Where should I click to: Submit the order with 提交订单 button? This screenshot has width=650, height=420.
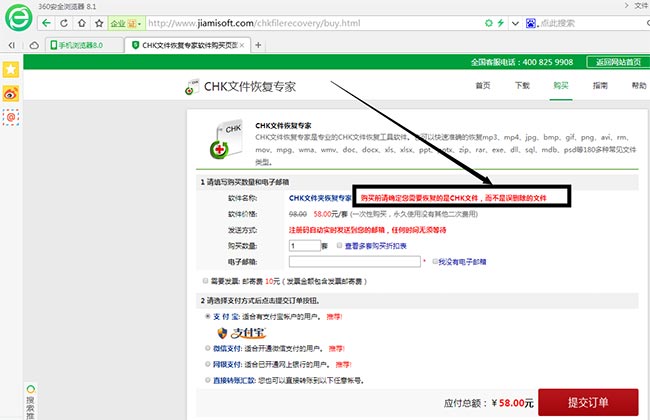tap(588, 402)
